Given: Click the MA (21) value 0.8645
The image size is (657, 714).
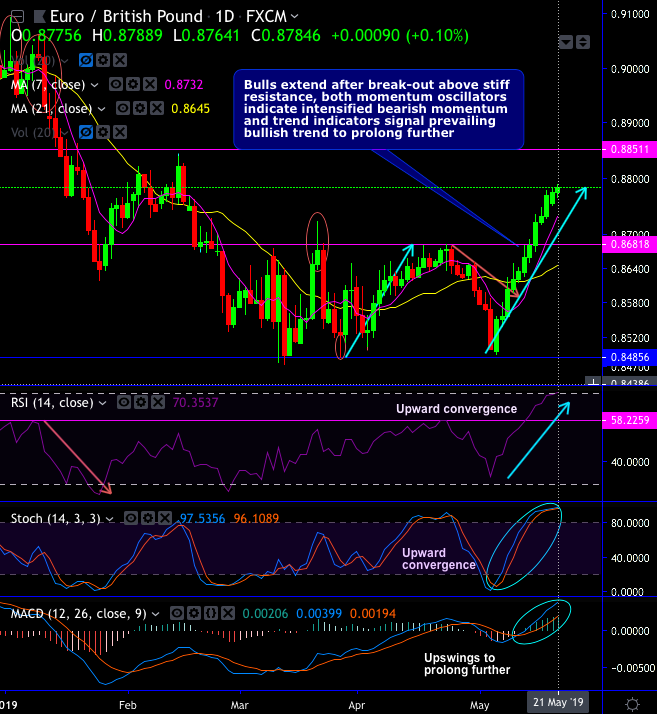Looking at the screenshot, I should click(x=190, y=109).
